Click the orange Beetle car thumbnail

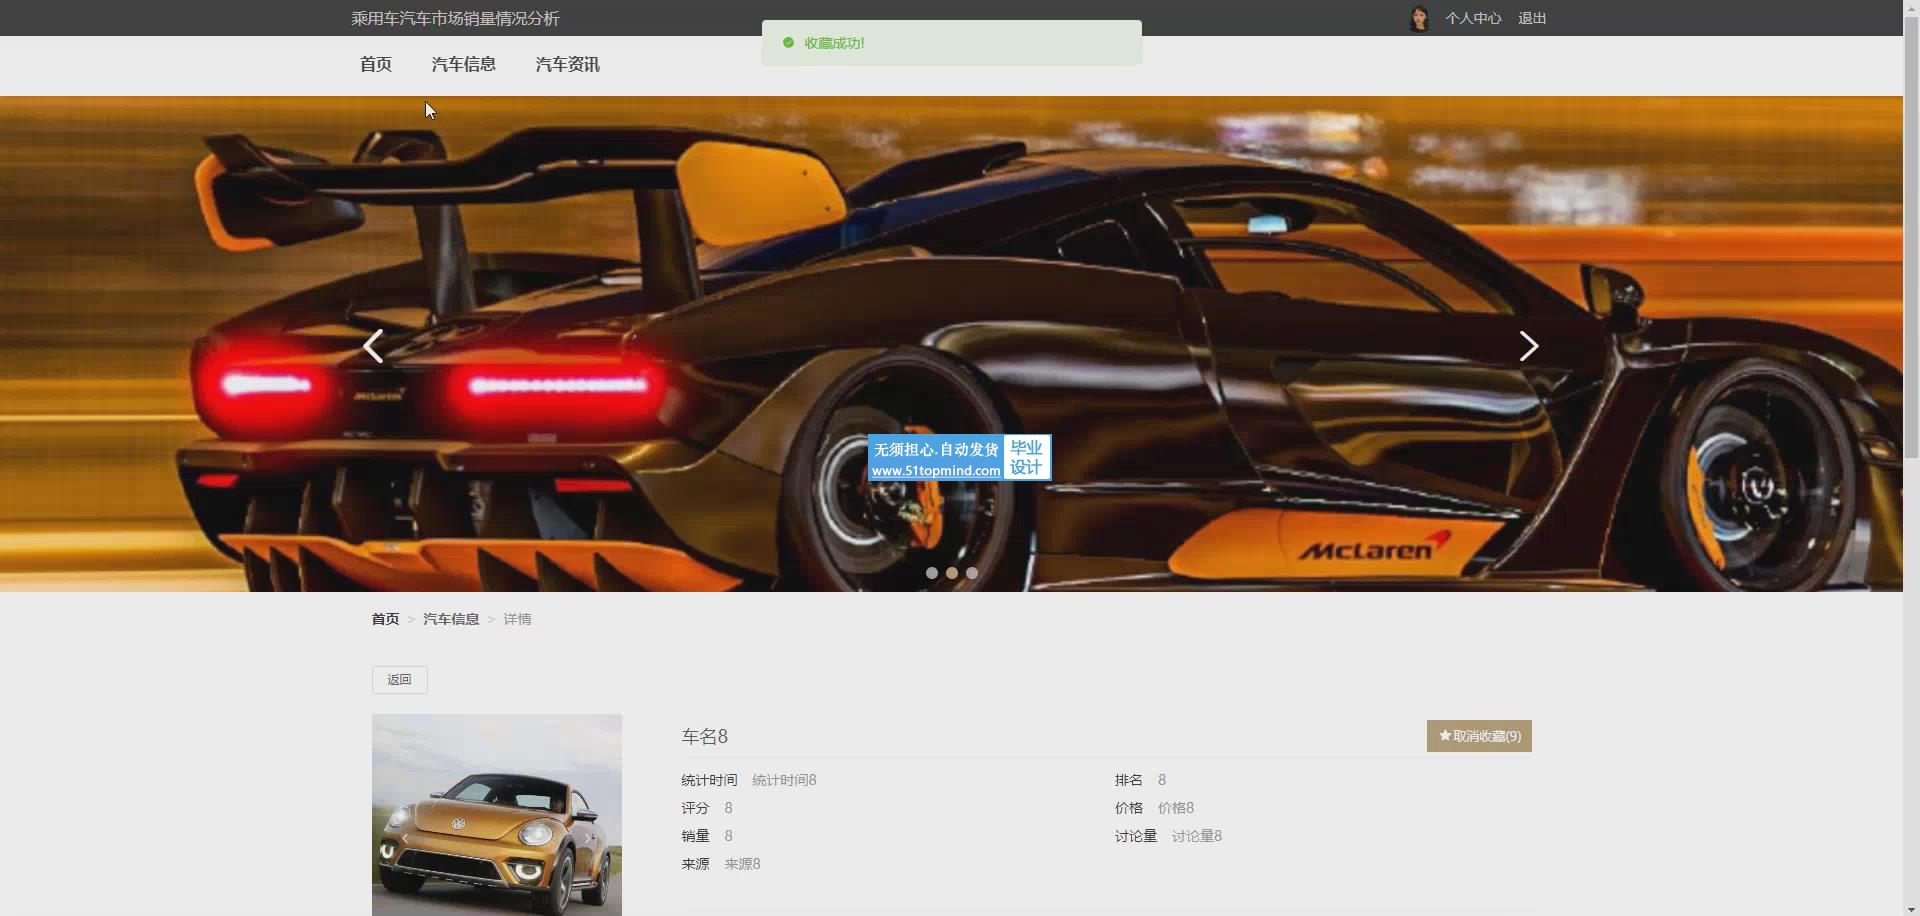click(x=497, y=814)
